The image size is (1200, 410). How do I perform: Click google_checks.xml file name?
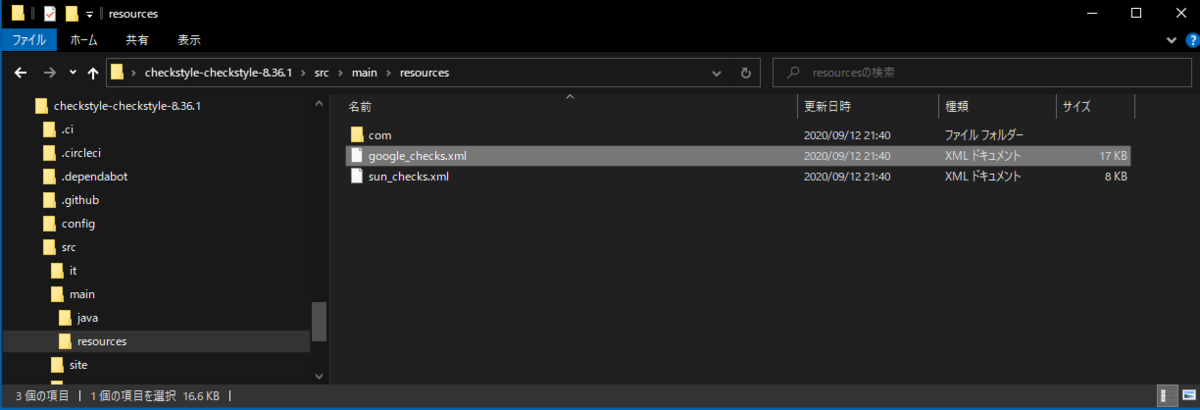[417, 155]
